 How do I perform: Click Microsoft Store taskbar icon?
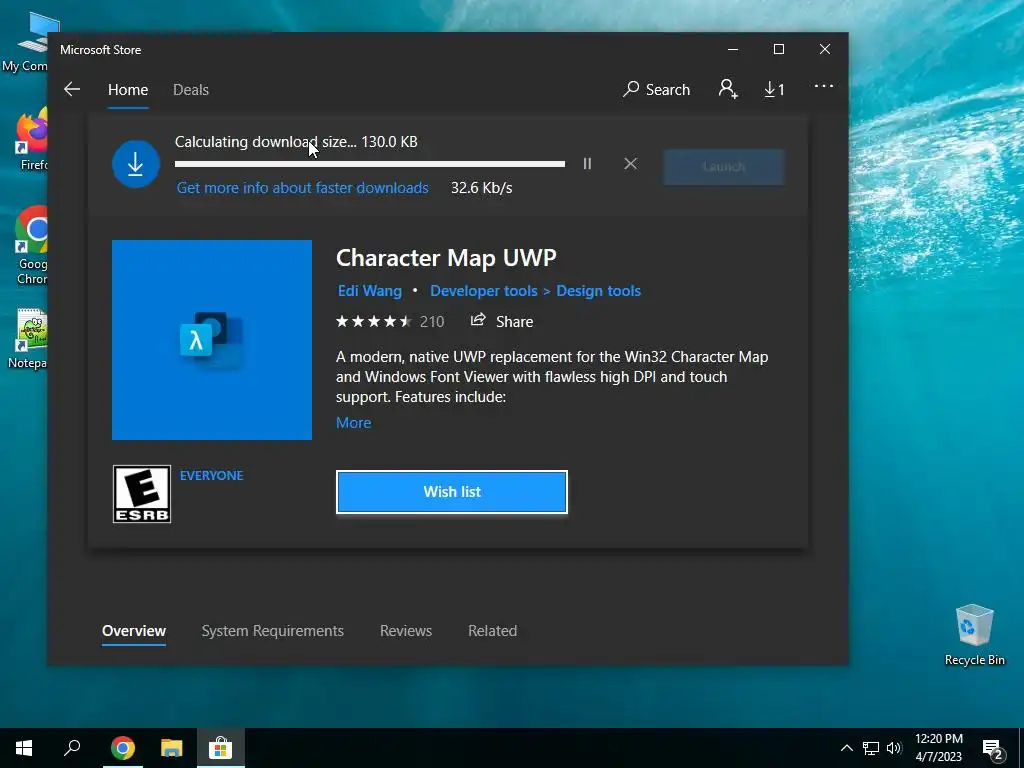coord(221,748)
